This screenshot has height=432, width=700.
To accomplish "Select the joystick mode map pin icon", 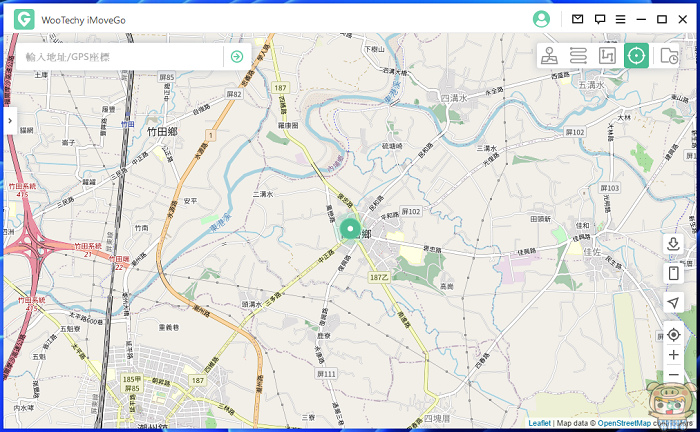I will click(x=550, y=56).
